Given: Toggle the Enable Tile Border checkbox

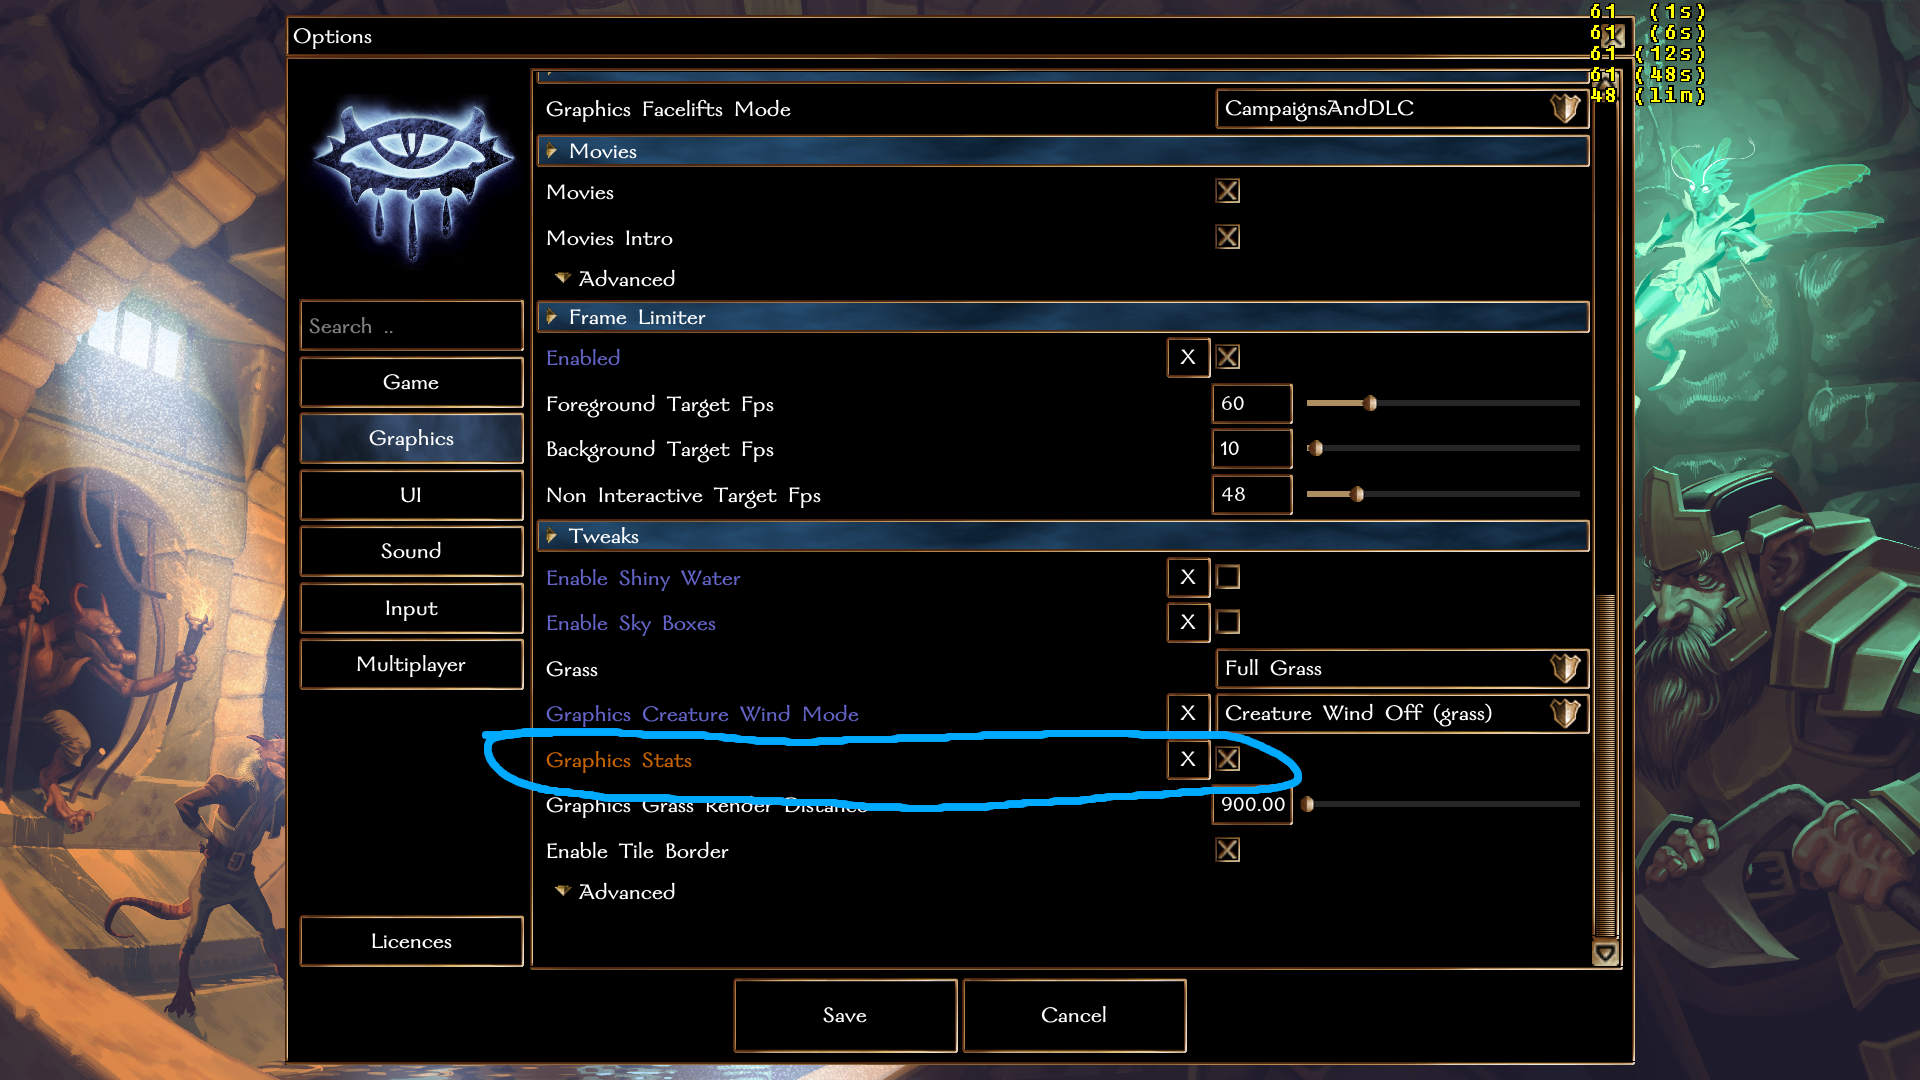Looking at the screenshot, I should [x=1228, y=850].
